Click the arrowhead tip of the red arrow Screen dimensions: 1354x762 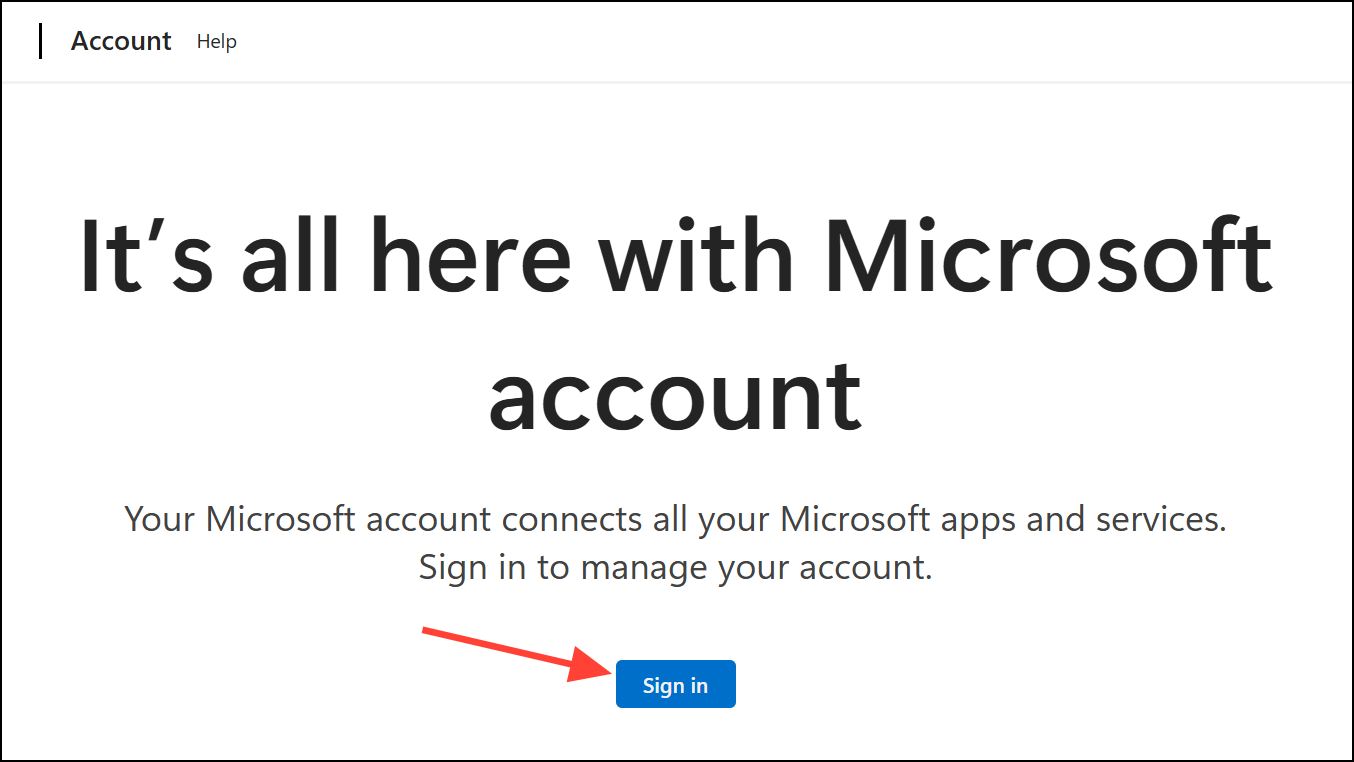tap(603, 669)
